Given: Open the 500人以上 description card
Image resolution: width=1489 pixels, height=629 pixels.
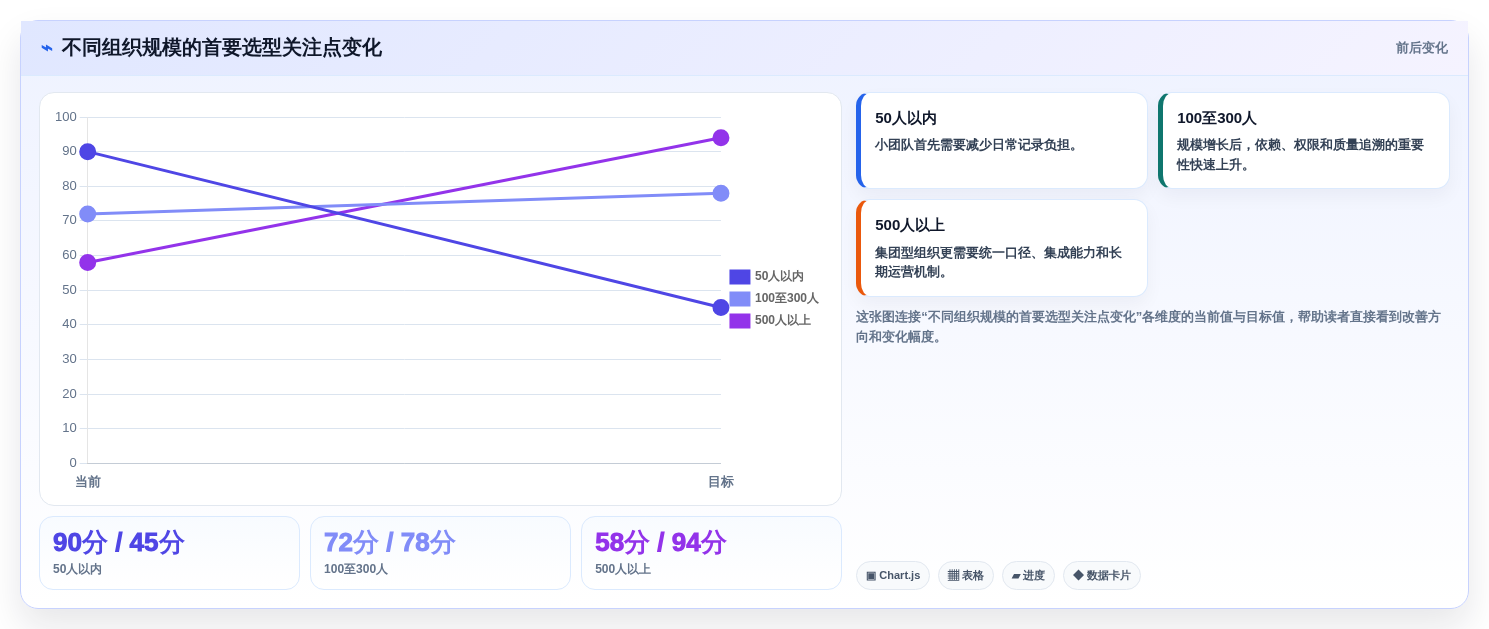Looking at the screenshot, I should point(1002,248).
